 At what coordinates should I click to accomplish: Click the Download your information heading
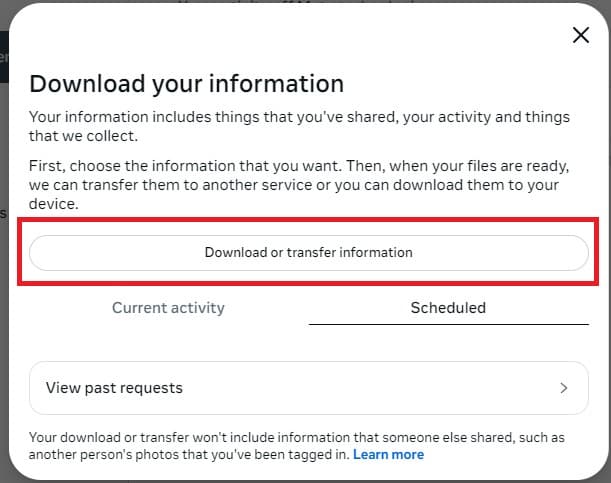coord(187,84)
